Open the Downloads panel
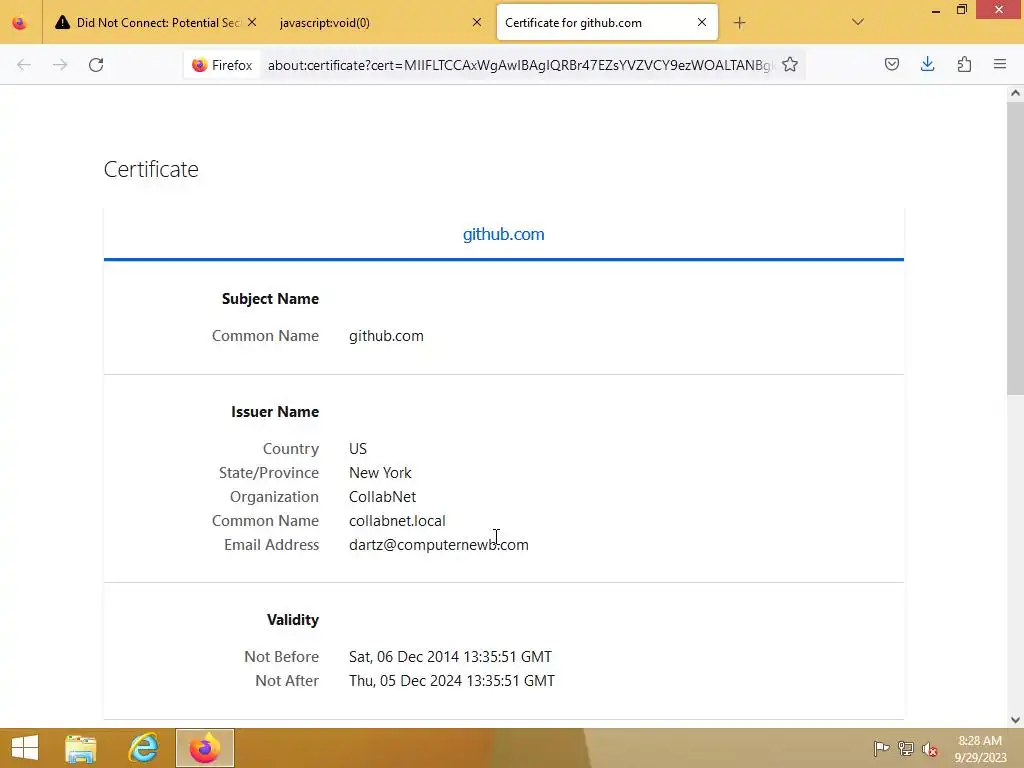Image resolution: width=1024 pixels, height=768 pixels. click(x=927, y=64)
